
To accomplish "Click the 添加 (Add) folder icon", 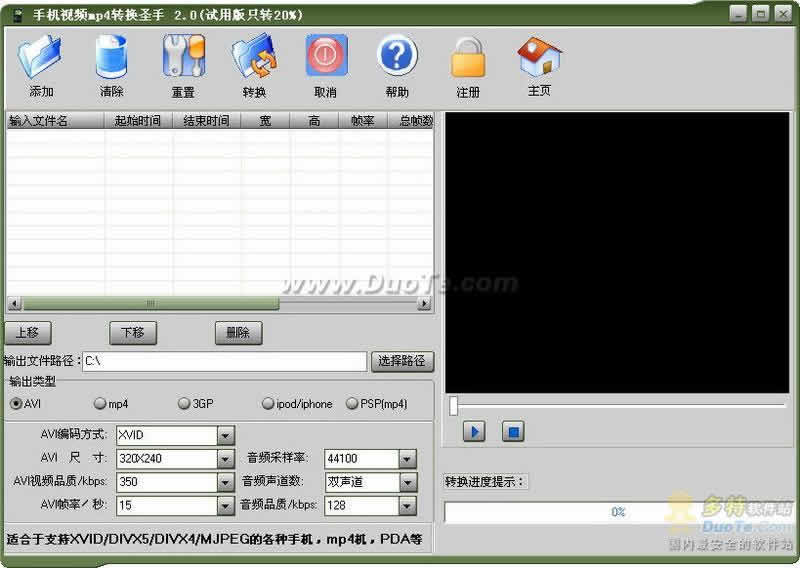I will coord(40,56).
